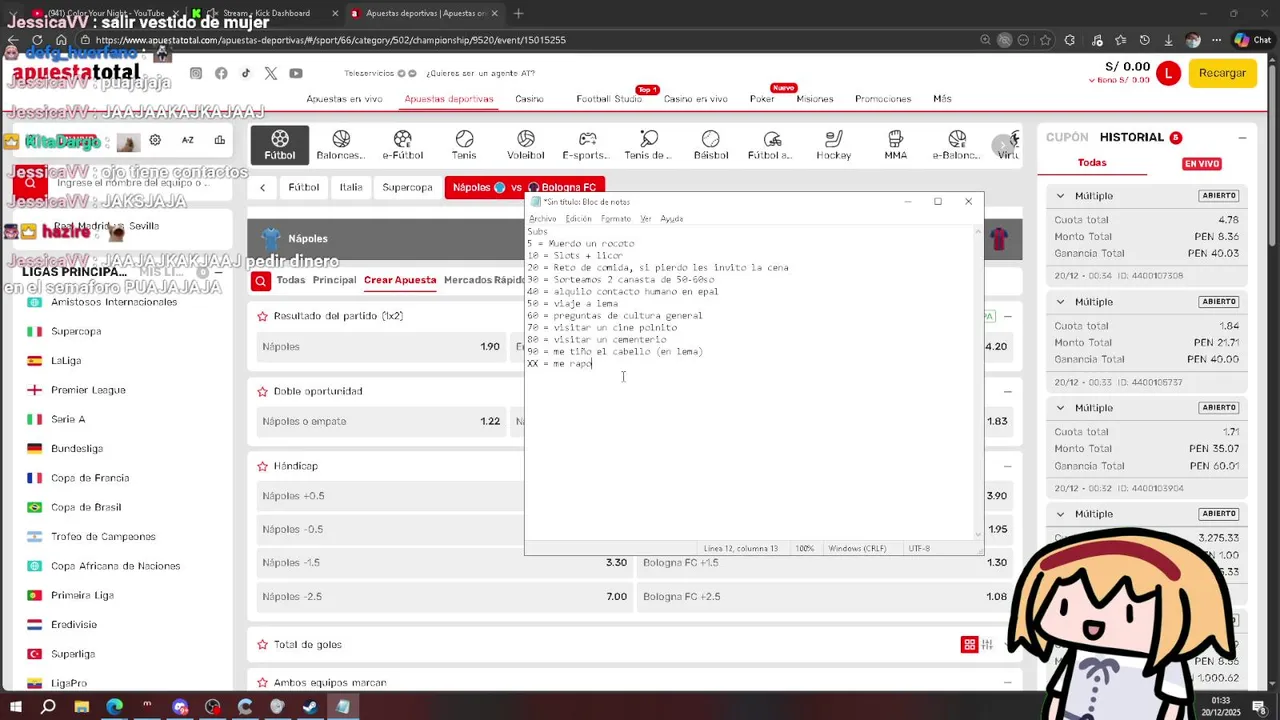Screen dimensions: 1280x720
Task: Open the Poker menu item
Action: (762, 99)
